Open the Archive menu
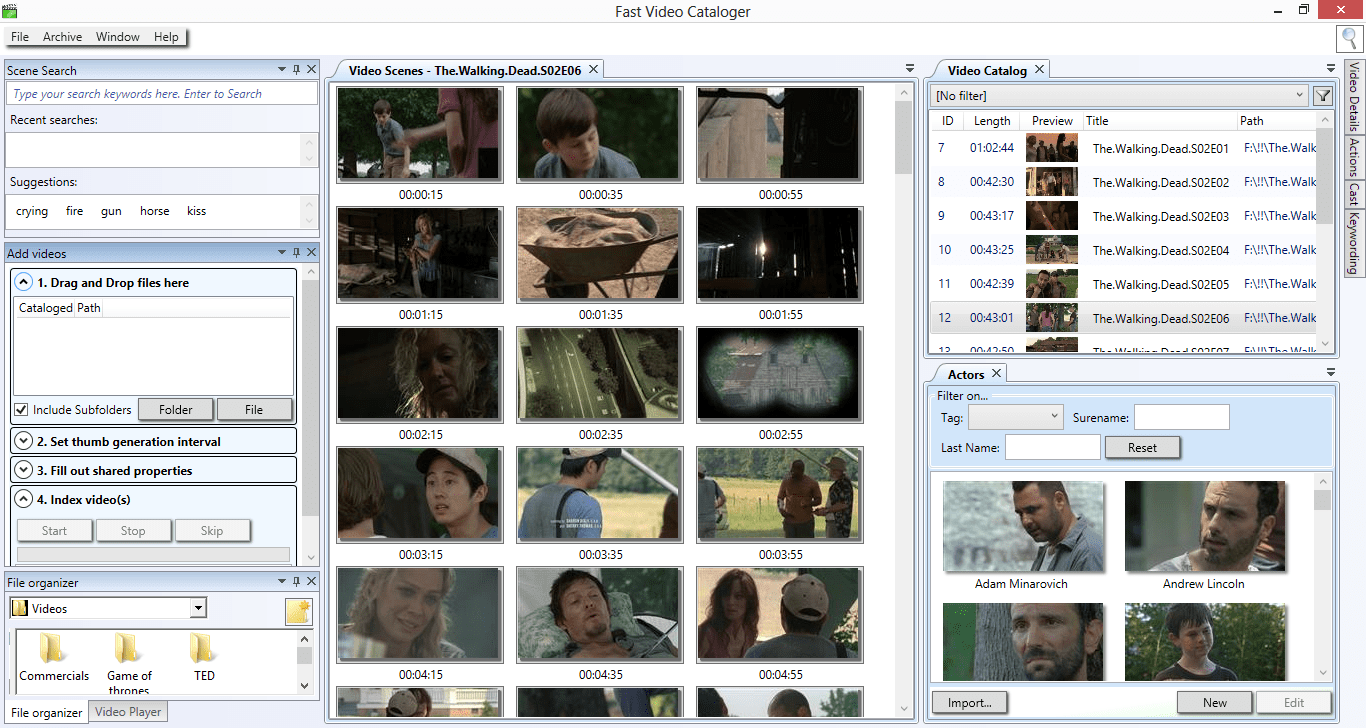 click(62, 37)
